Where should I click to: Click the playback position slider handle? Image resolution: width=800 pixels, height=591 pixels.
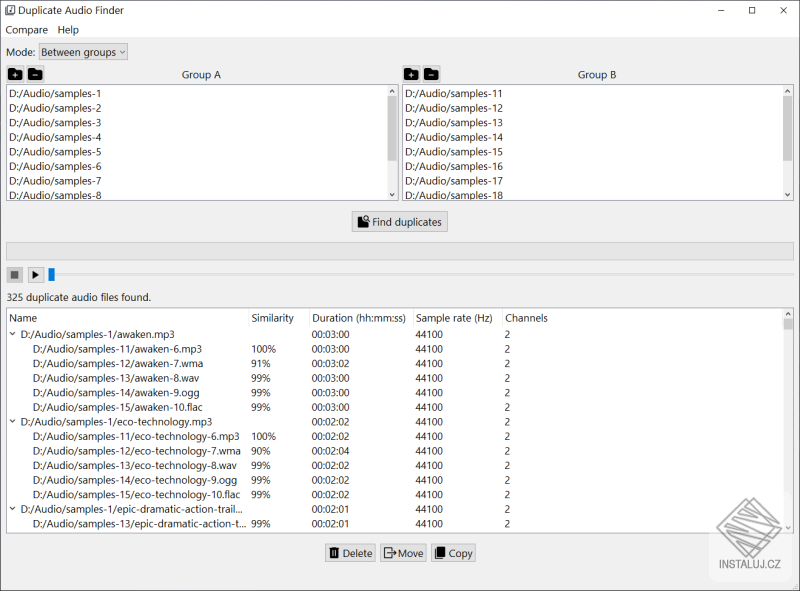[52, 275]
